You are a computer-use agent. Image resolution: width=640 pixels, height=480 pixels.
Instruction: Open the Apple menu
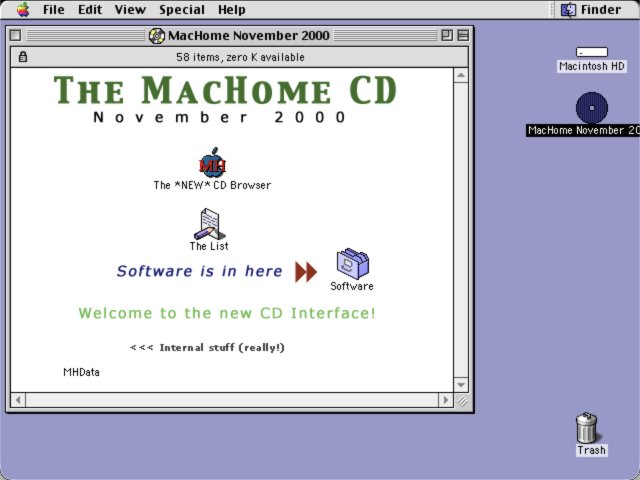23,9
